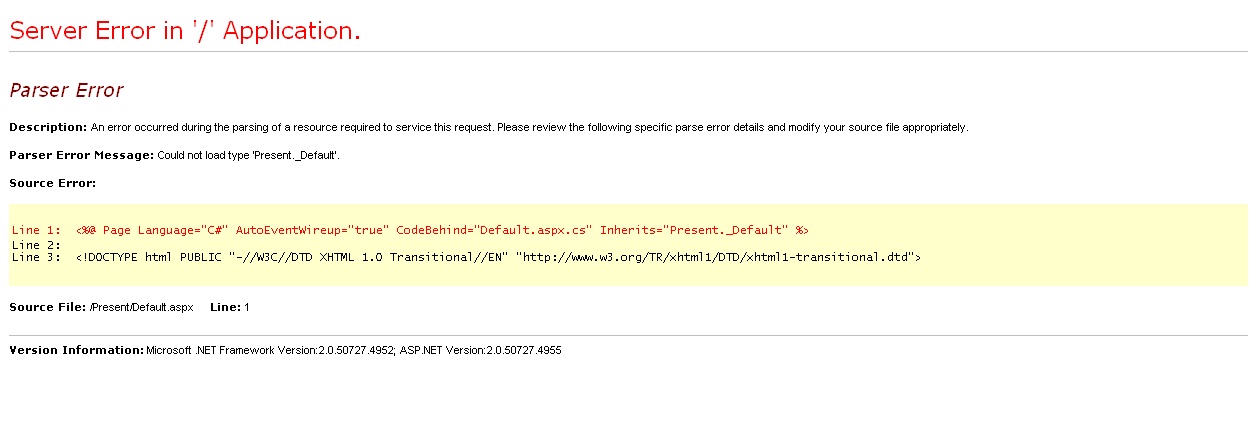Click the bold "Line:" label beside the file path
This screenshot has width=1256, height=438.
(225, 307)
